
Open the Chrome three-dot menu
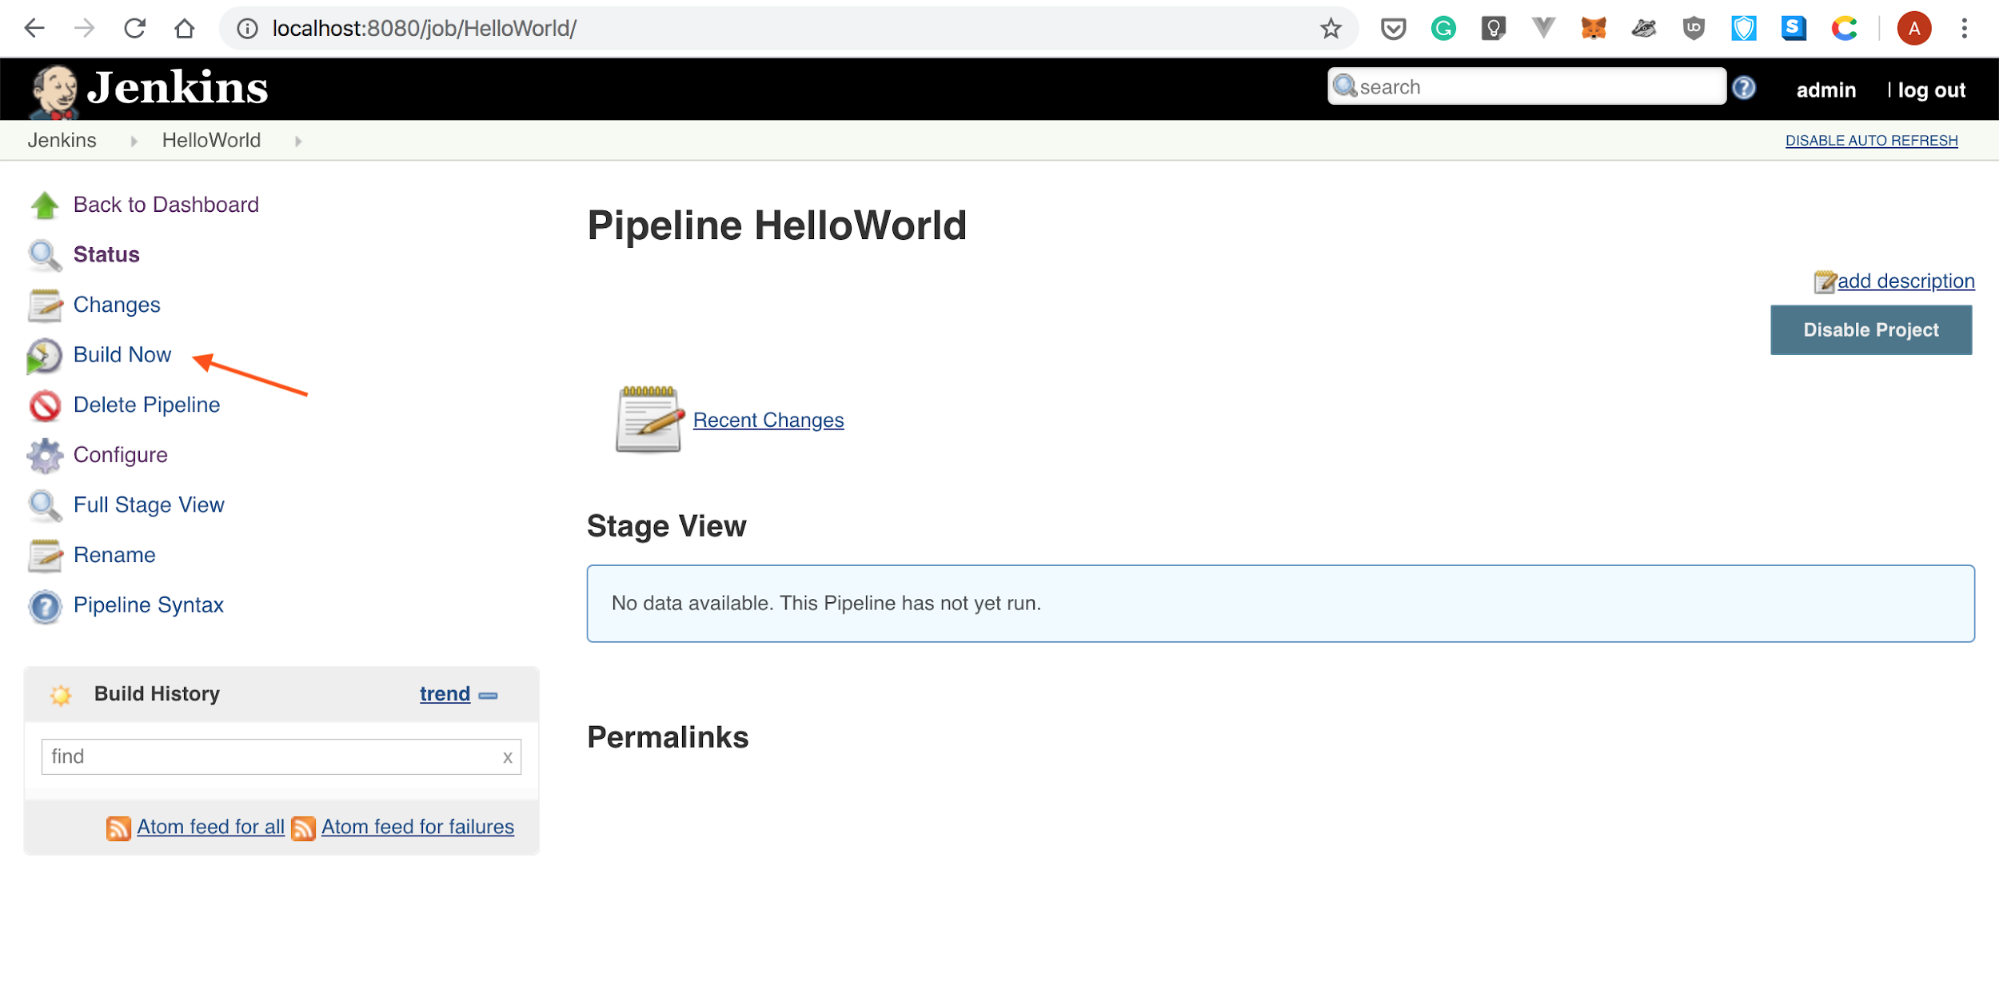[1964, 29]
